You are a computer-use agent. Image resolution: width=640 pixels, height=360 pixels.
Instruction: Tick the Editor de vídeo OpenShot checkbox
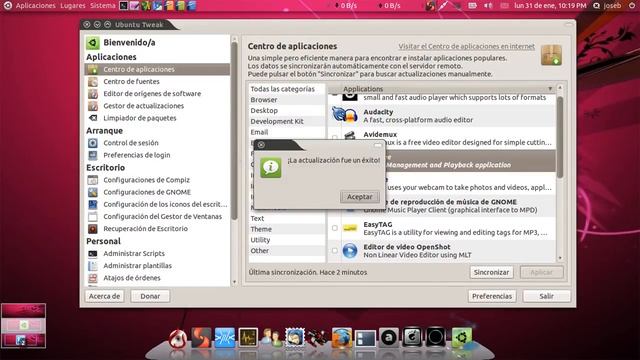point(335,251)
